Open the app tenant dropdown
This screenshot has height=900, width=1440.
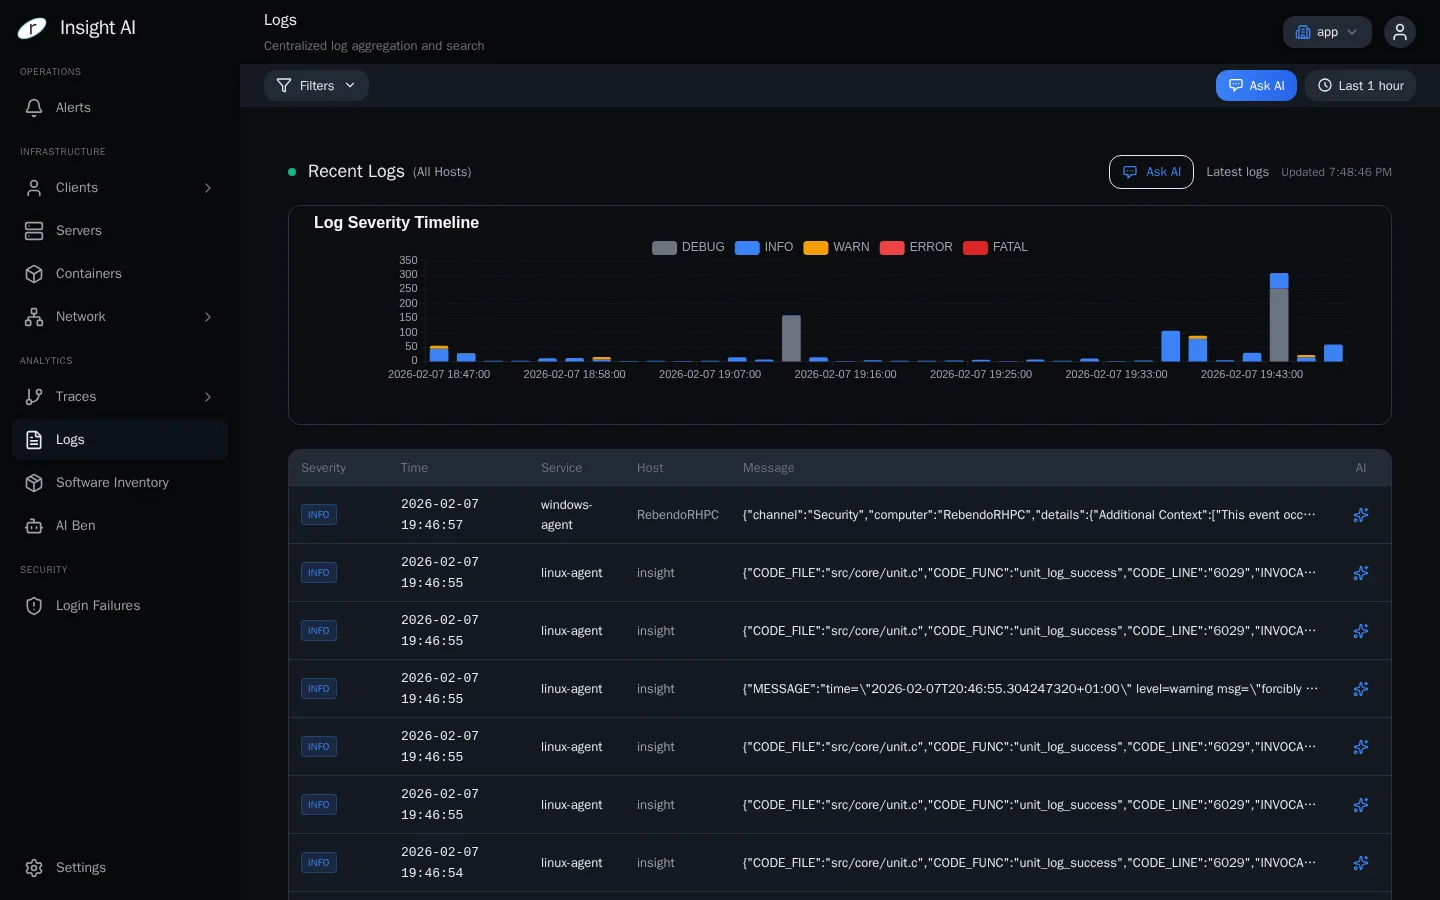tap(1327, 32)
